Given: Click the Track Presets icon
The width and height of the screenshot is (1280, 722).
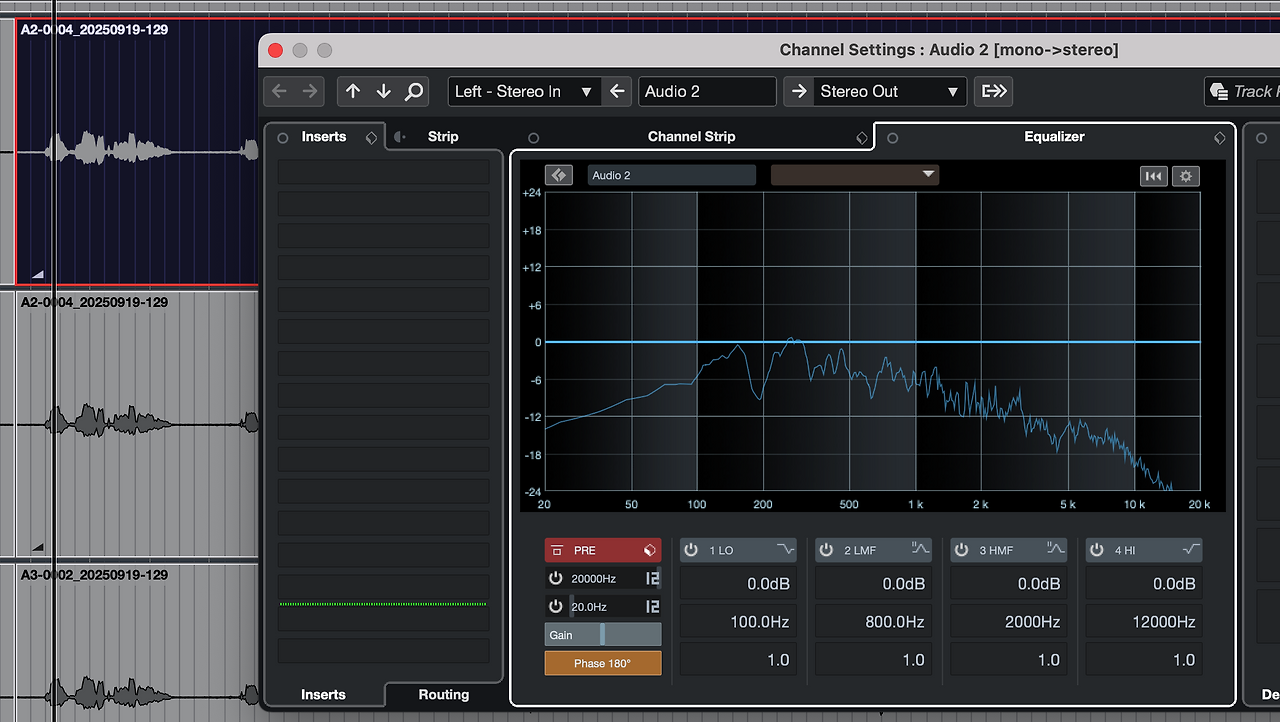Looking at the screenshot, I should pos(1219,91).
